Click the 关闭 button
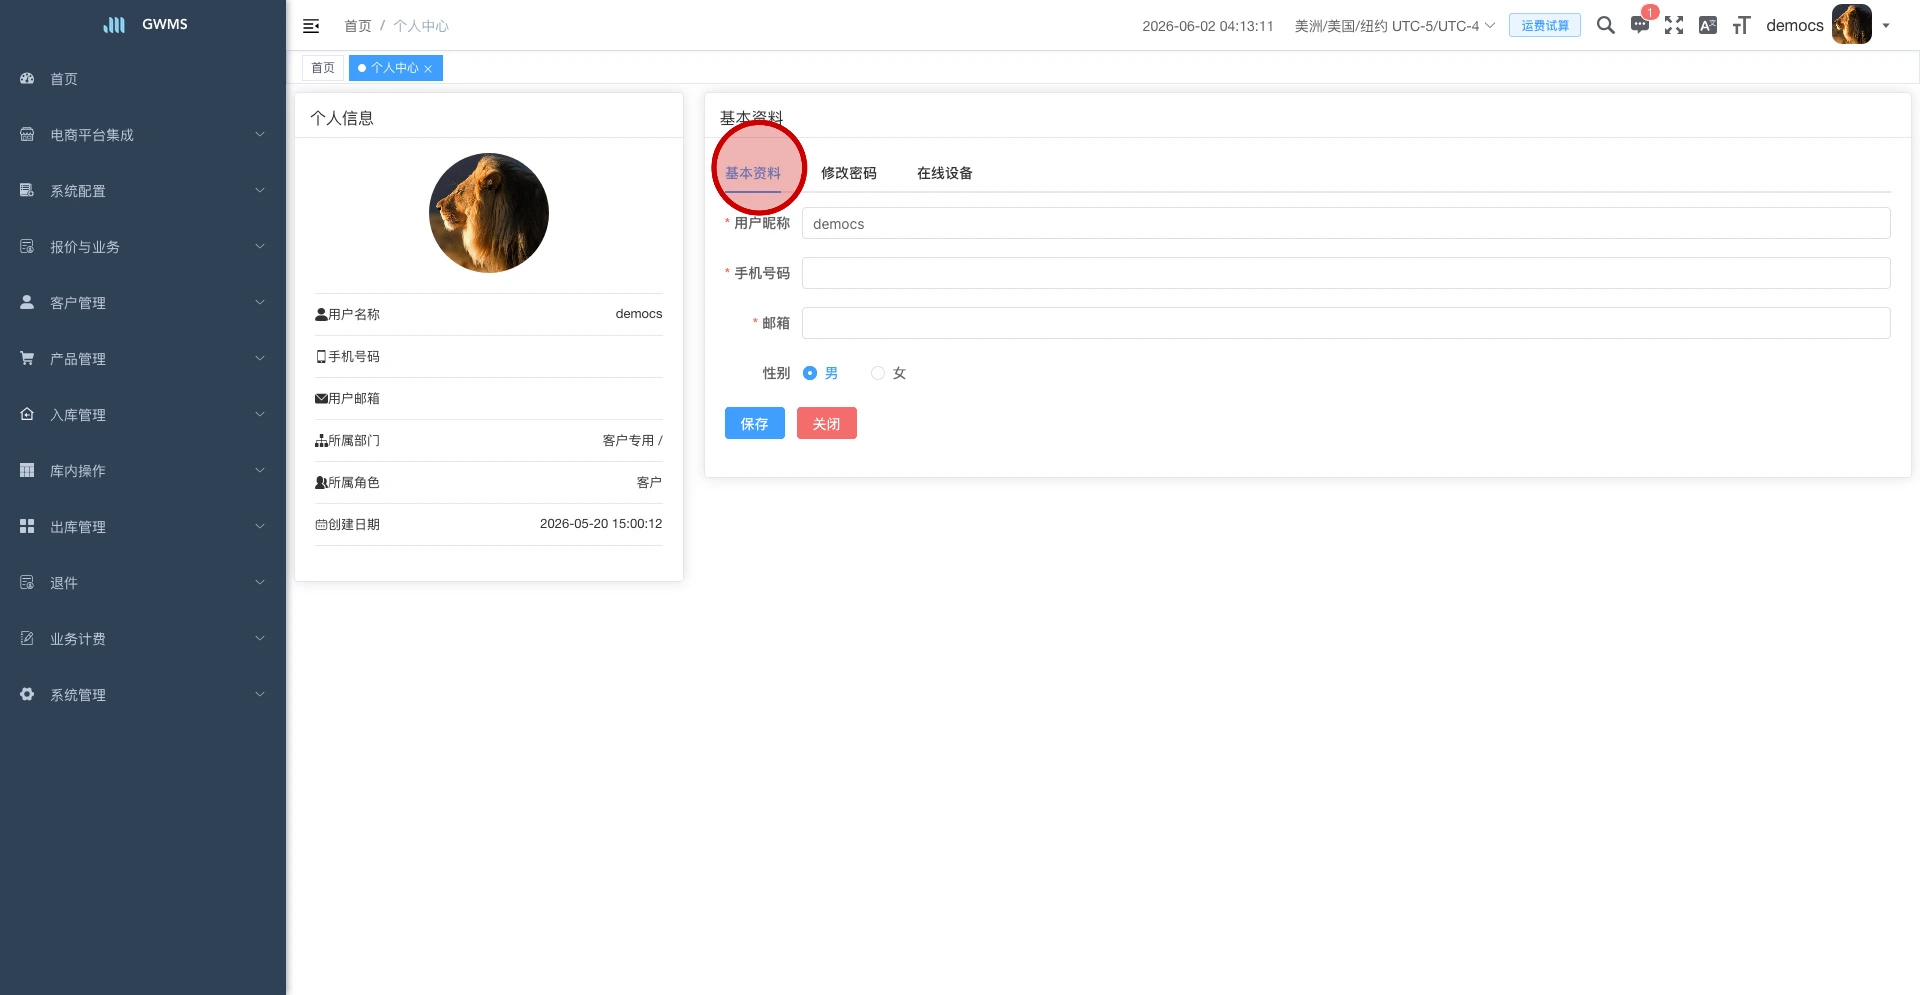Screen dimensions: 1920x995 pos(826,423)
